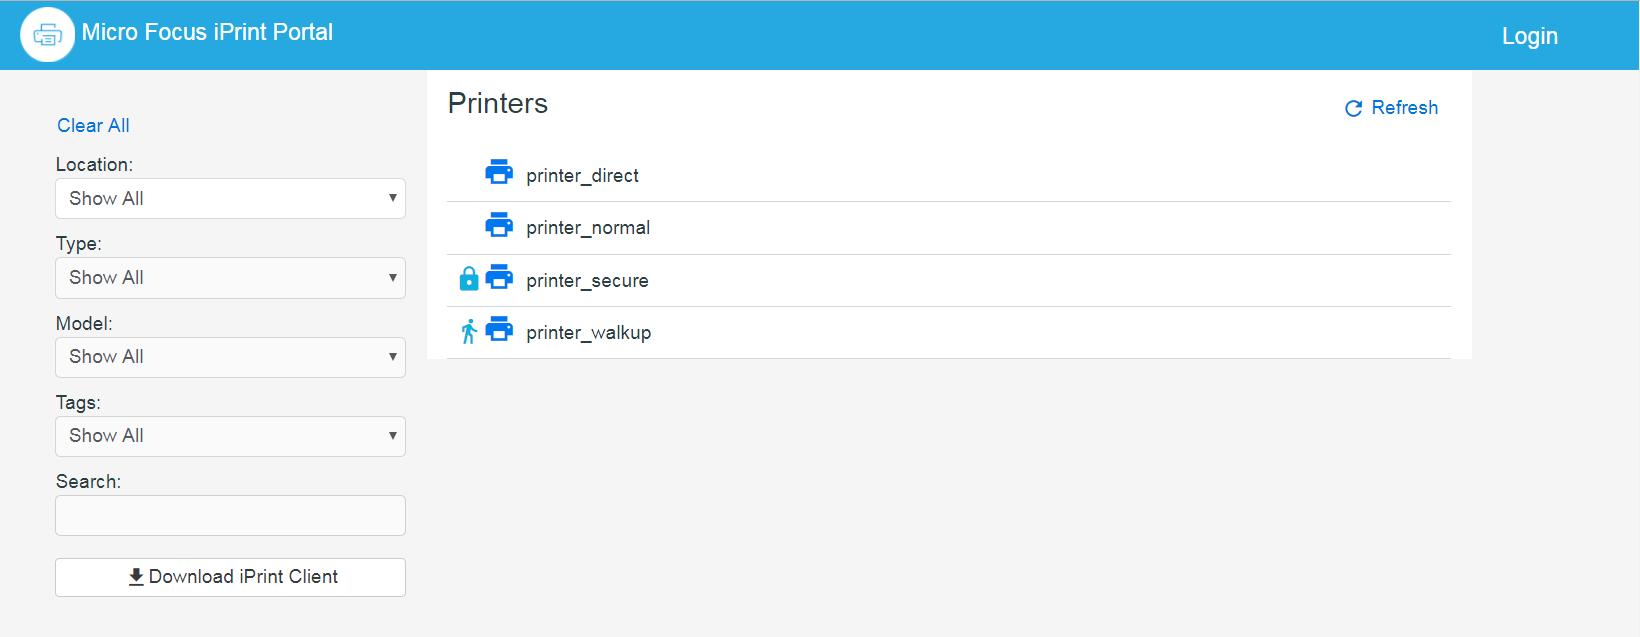Click the printer icon beside printer_direct
Image resolution: width=1640 pixels, height=637 pixels.
coord(499,173)
